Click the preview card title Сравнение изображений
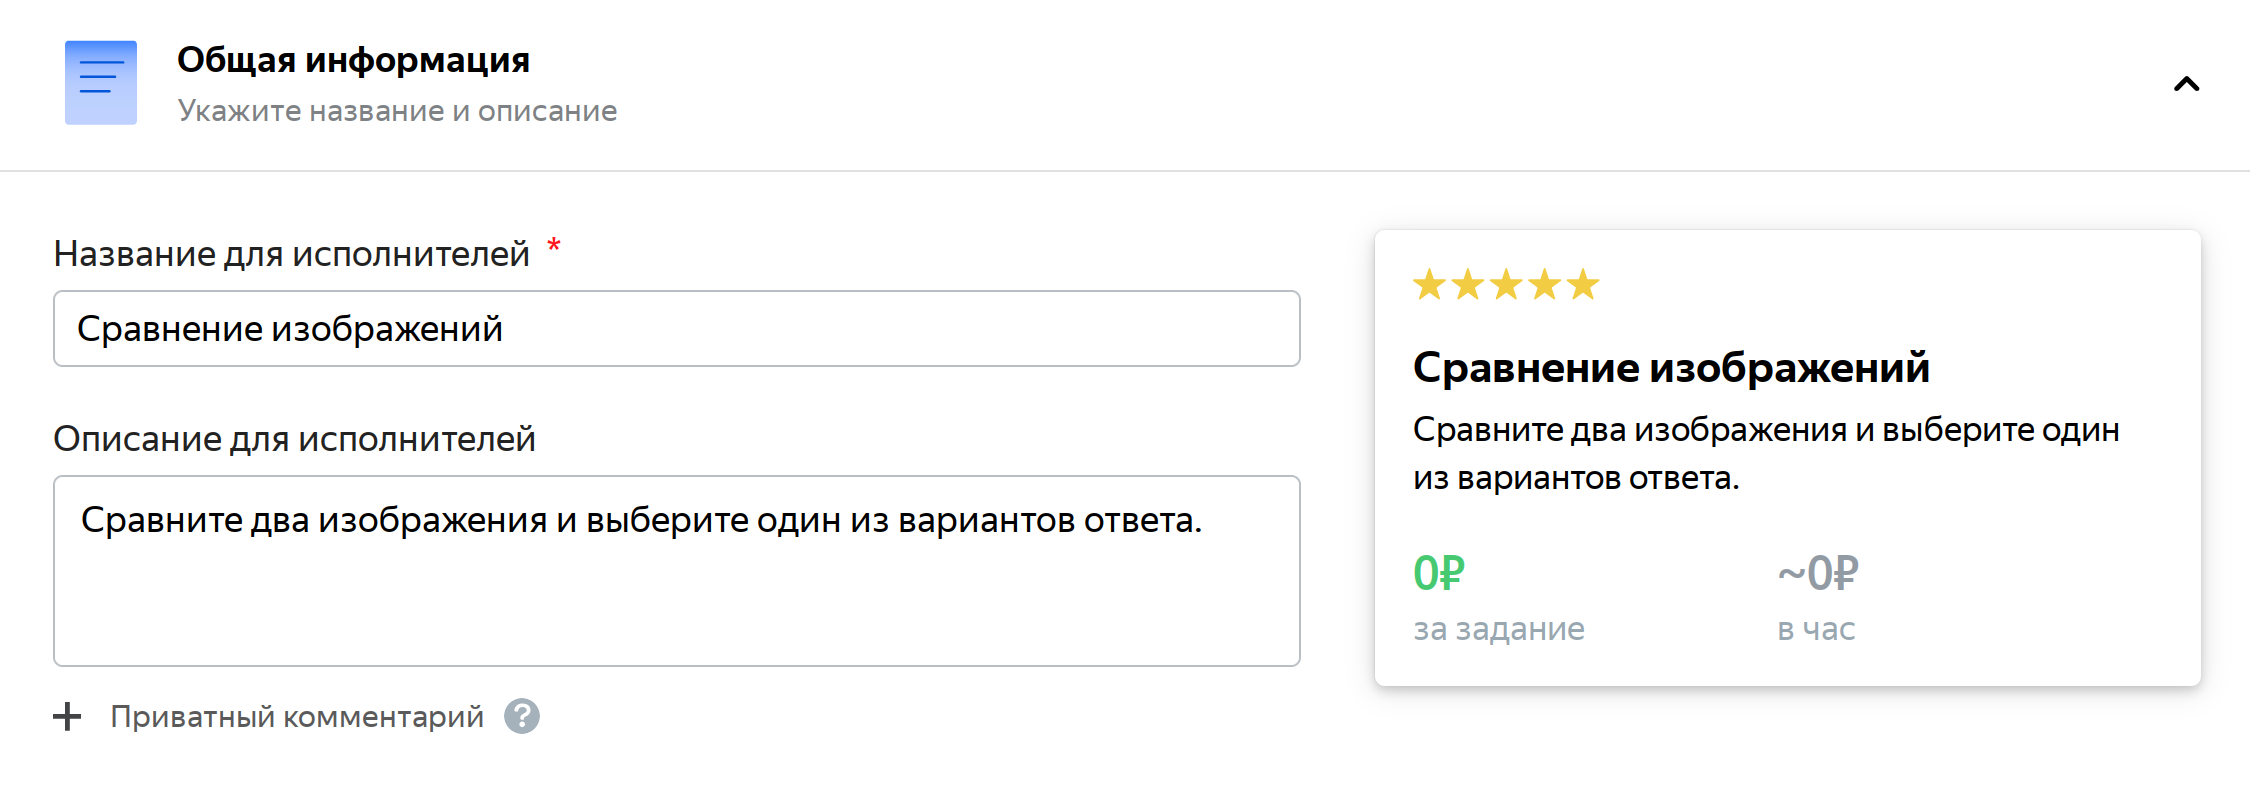 (x=1671, y=368)
